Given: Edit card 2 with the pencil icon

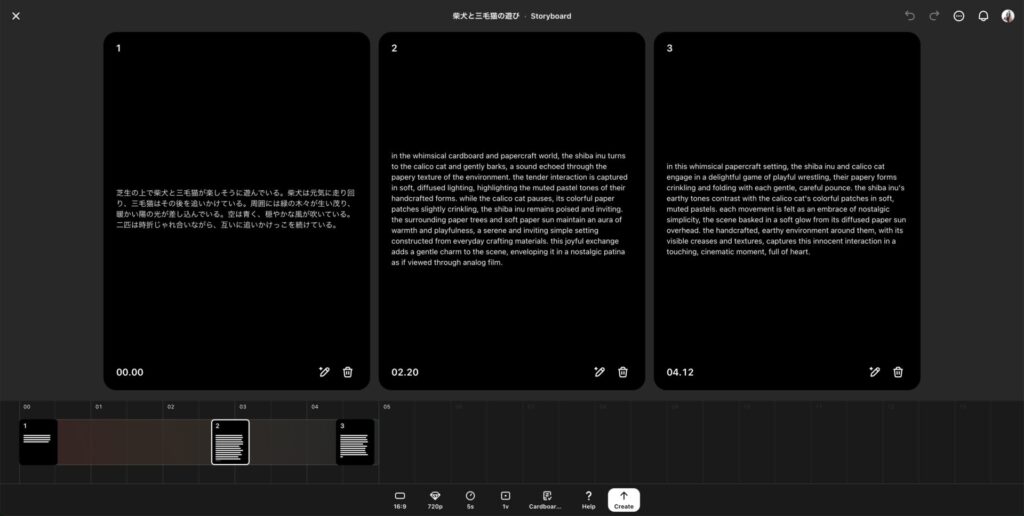Looking at the screenshot, I should click(599, 372).
